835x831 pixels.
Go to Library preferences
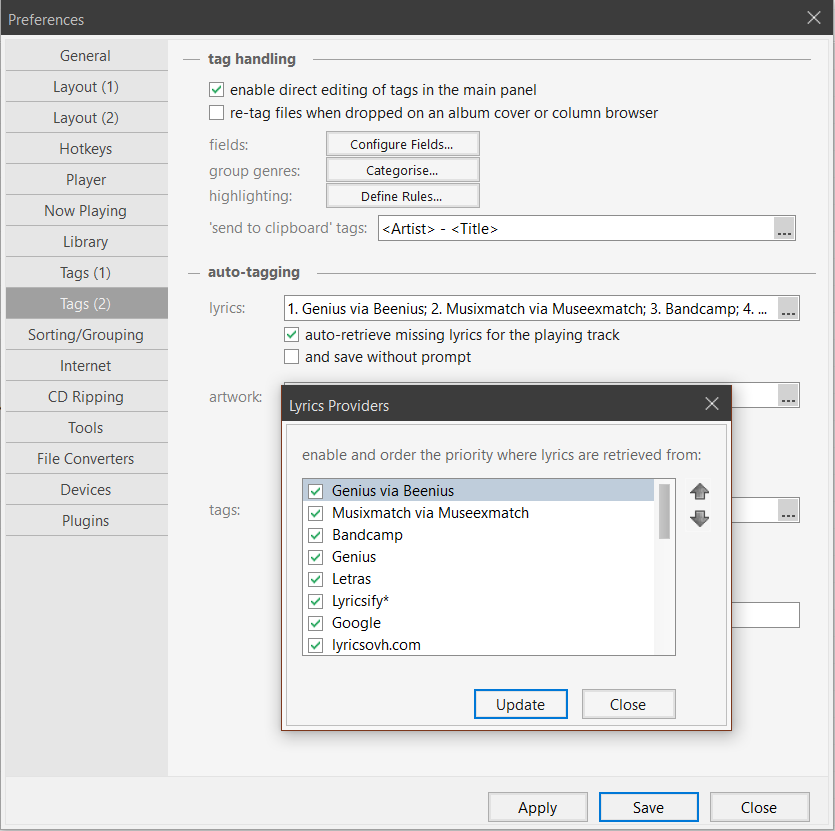click(x=86, y=241)
